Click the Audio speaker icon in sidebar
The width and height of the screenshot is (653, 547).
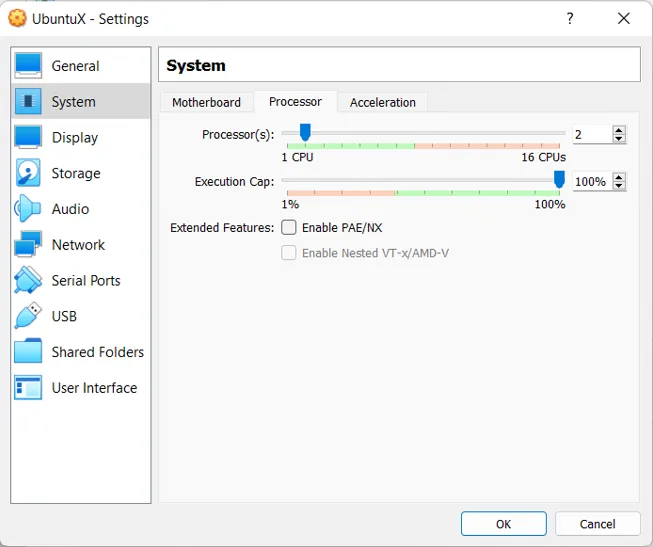tap(27, 208)
